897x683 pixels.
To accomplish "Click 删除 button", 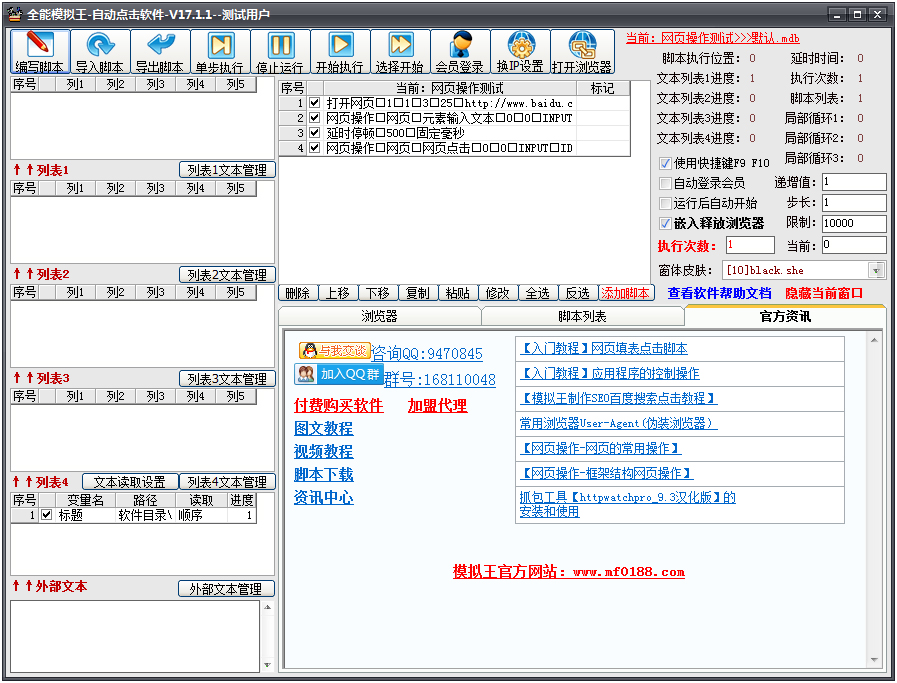I will [297, 293].
